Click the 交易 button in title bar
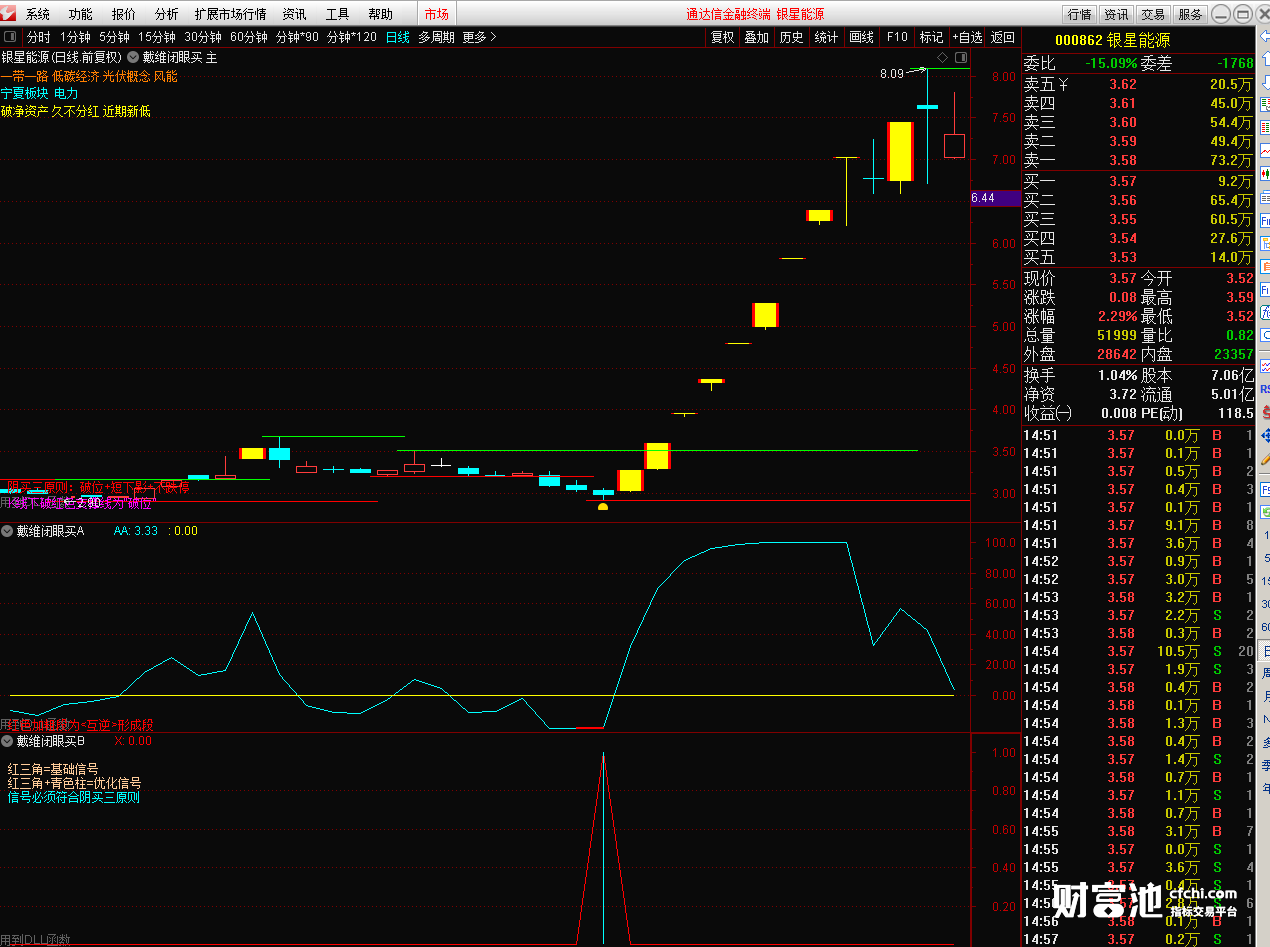Screen dimensions: 1270x947 1153,14
